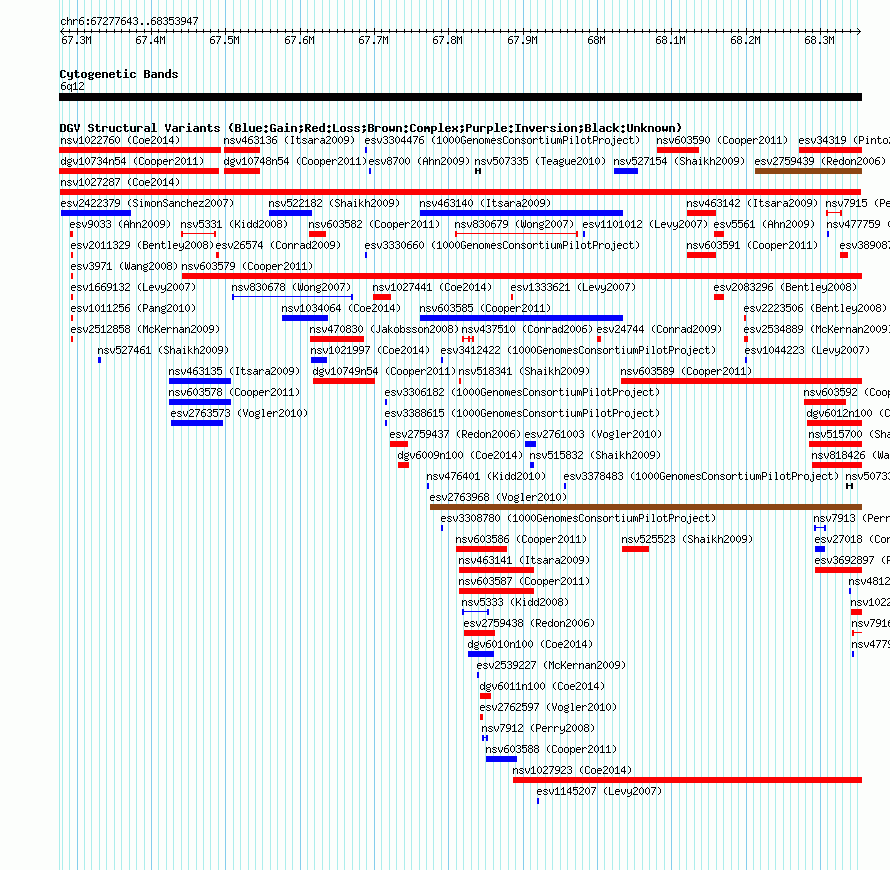Image resolution: width=890 pixels, height=870 pixels.
Task: Open the nsv463142 (Itsara2009) label
Action: [x=752, y=203]
